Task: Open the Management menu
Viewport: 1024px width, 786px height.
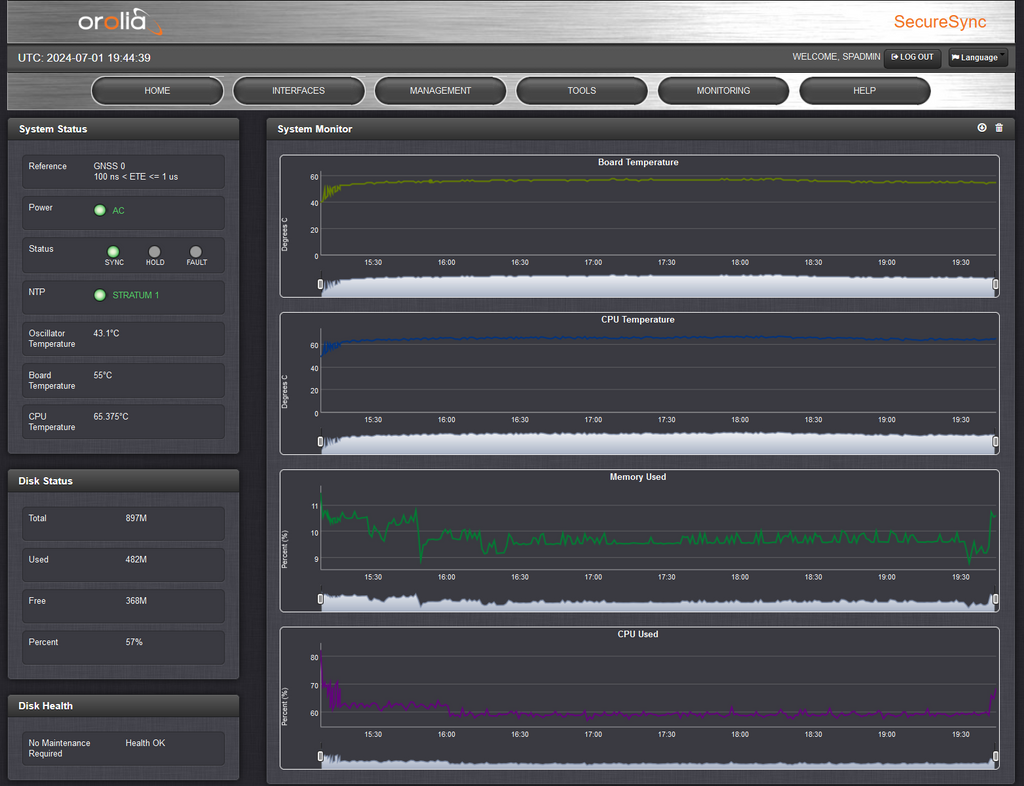Action: [x=440, y=91]
